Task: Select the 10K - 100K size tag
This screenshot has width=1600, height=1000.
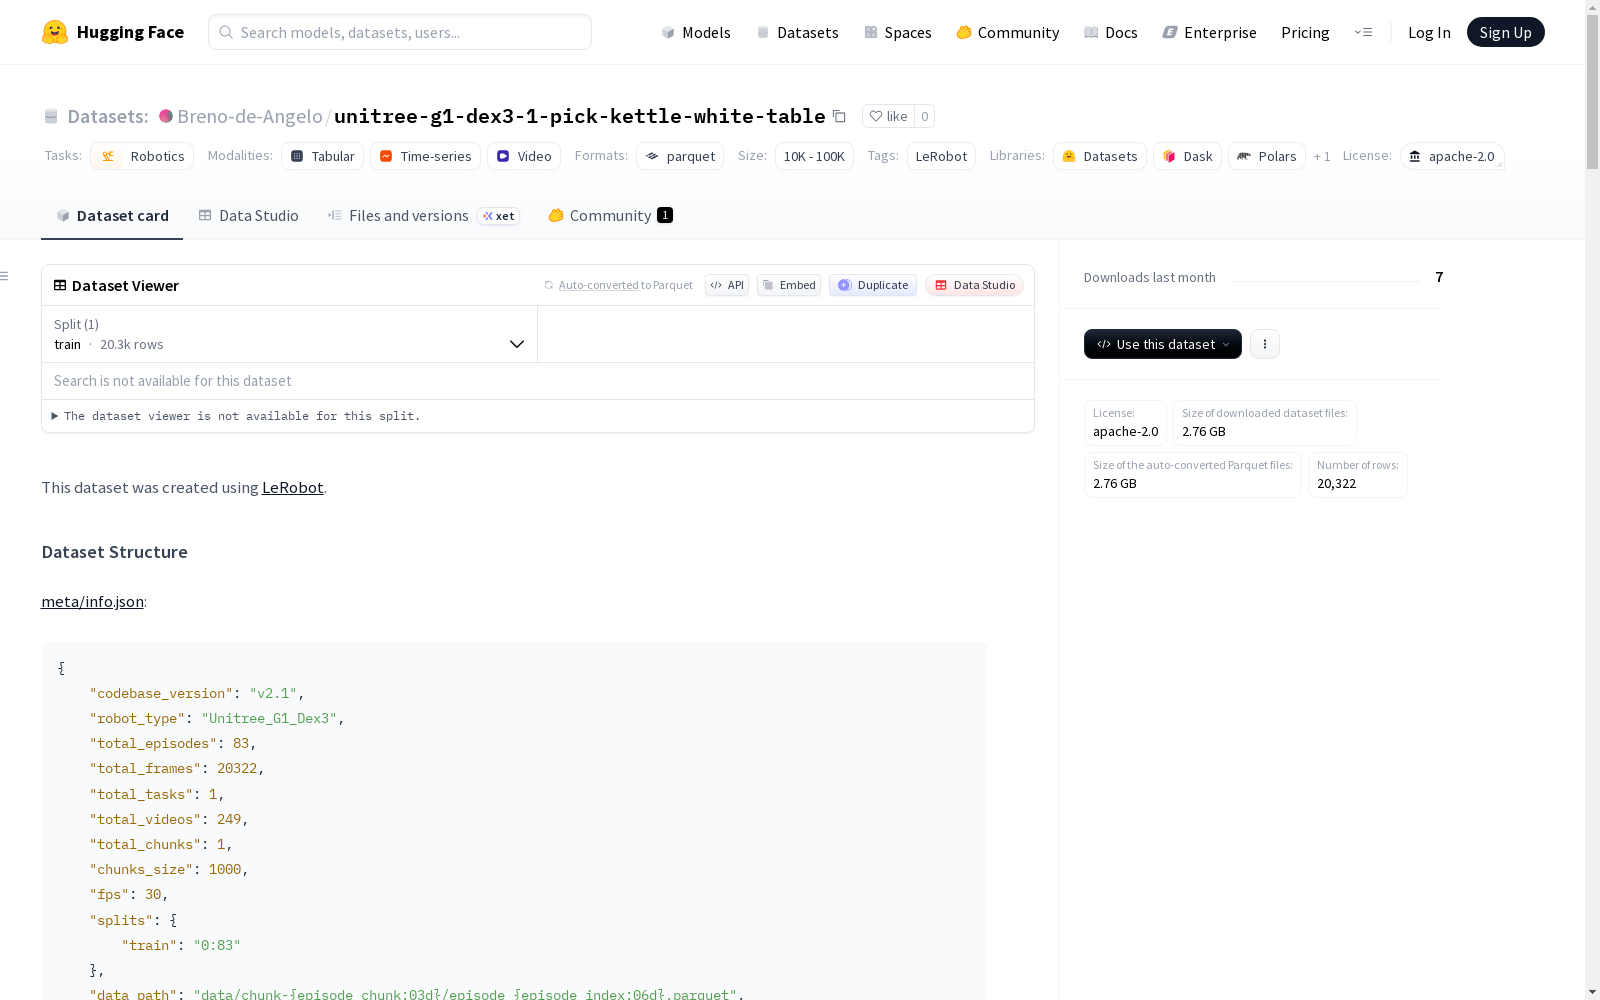Action: 814,156
